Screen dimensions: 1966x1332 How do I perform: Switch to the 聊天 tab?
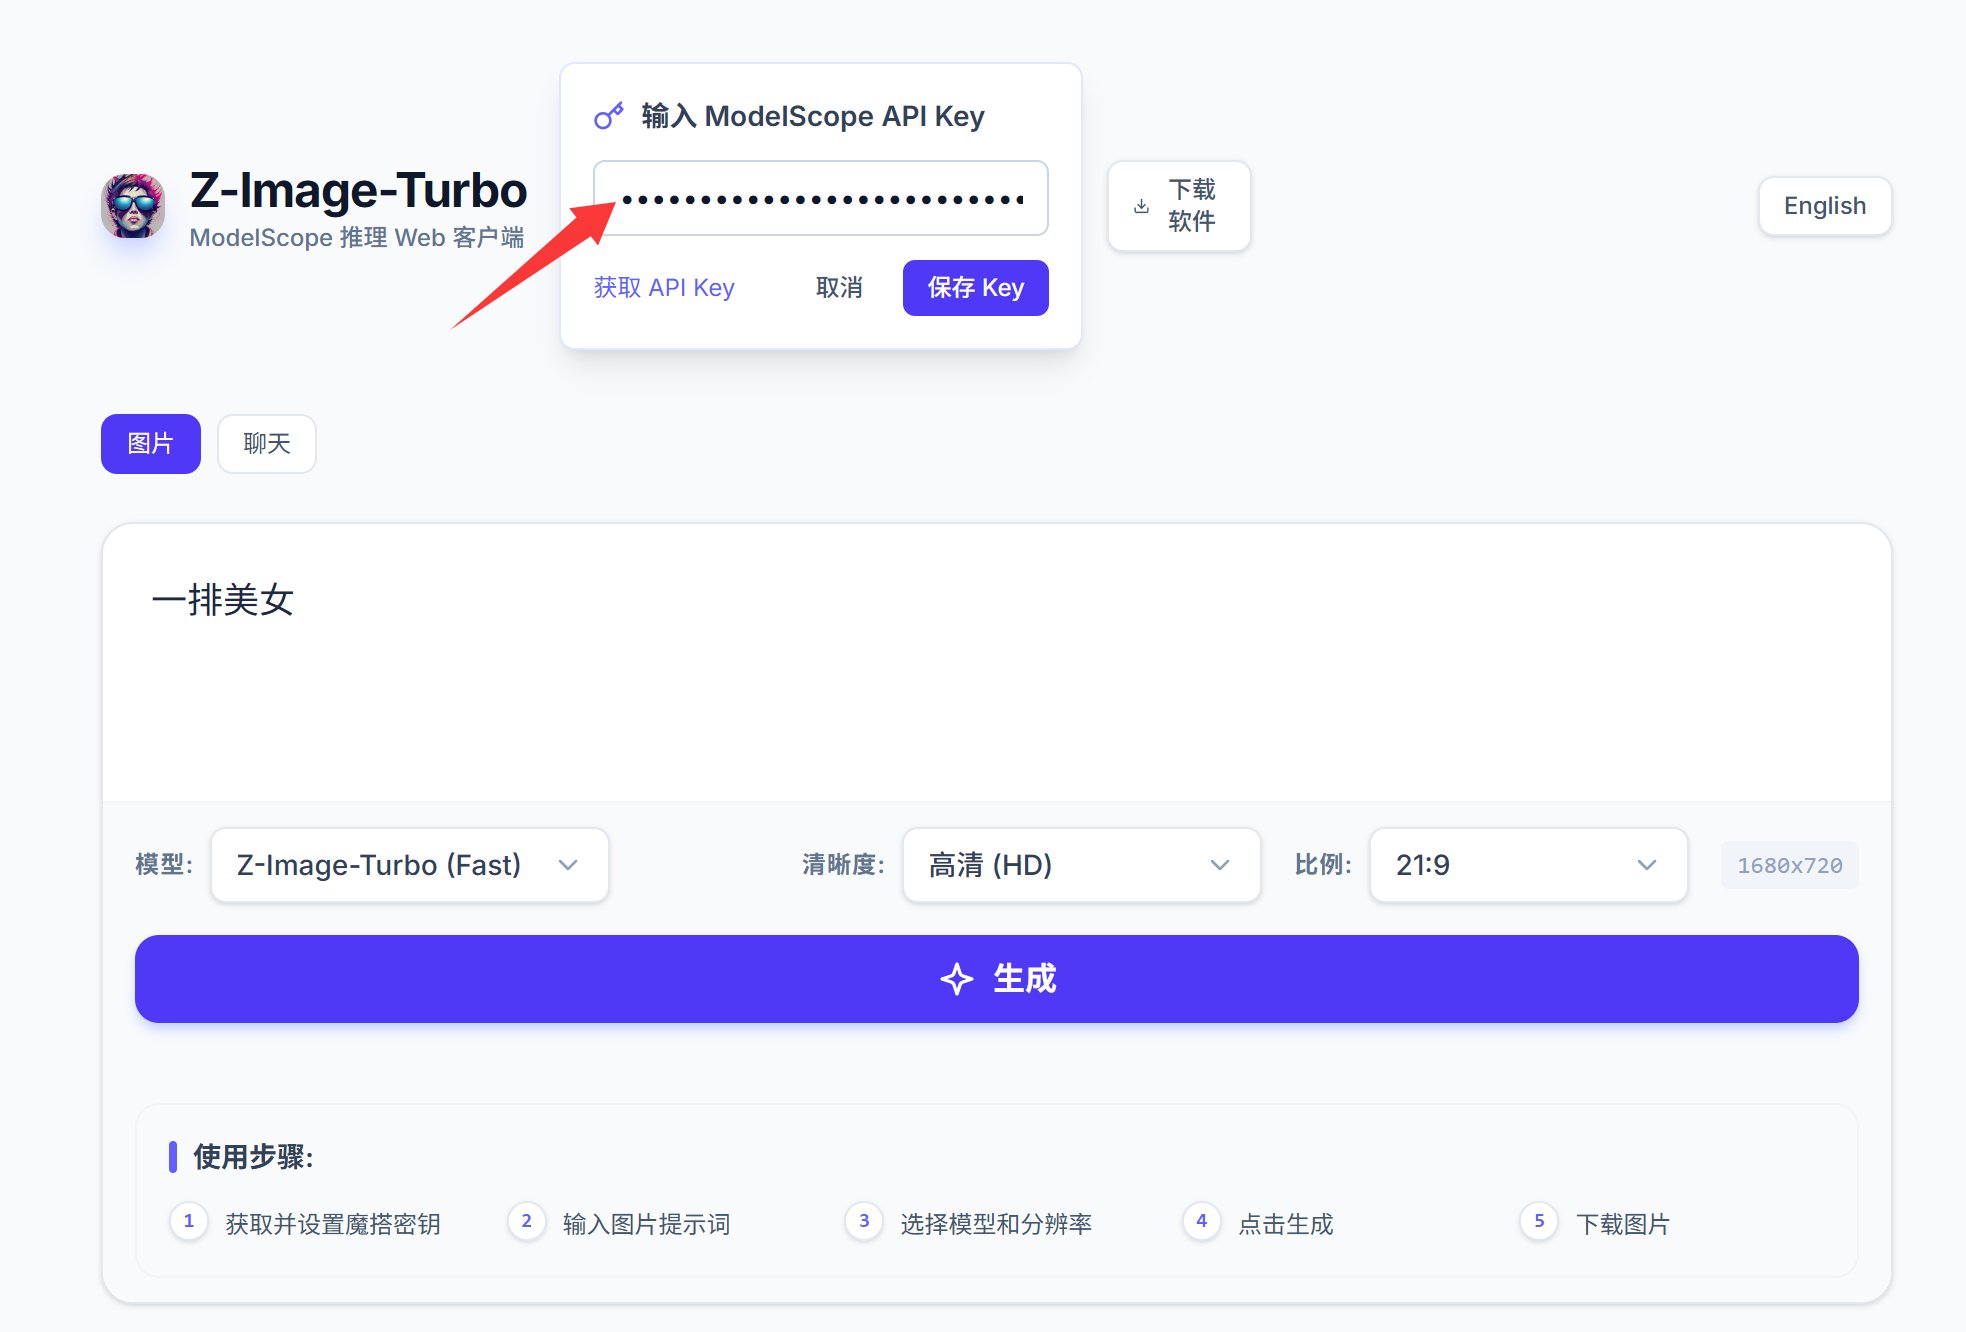267,444
